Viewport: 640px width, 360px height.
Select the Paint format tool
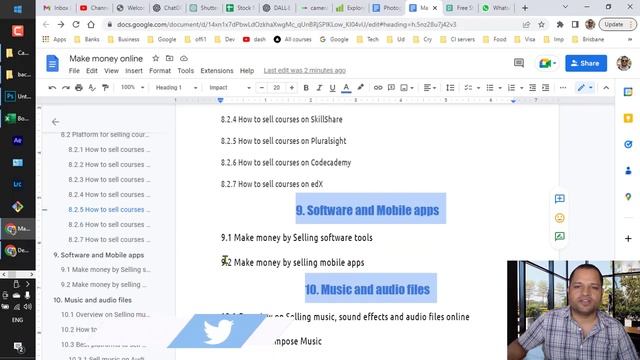click(x=105, y=87)
